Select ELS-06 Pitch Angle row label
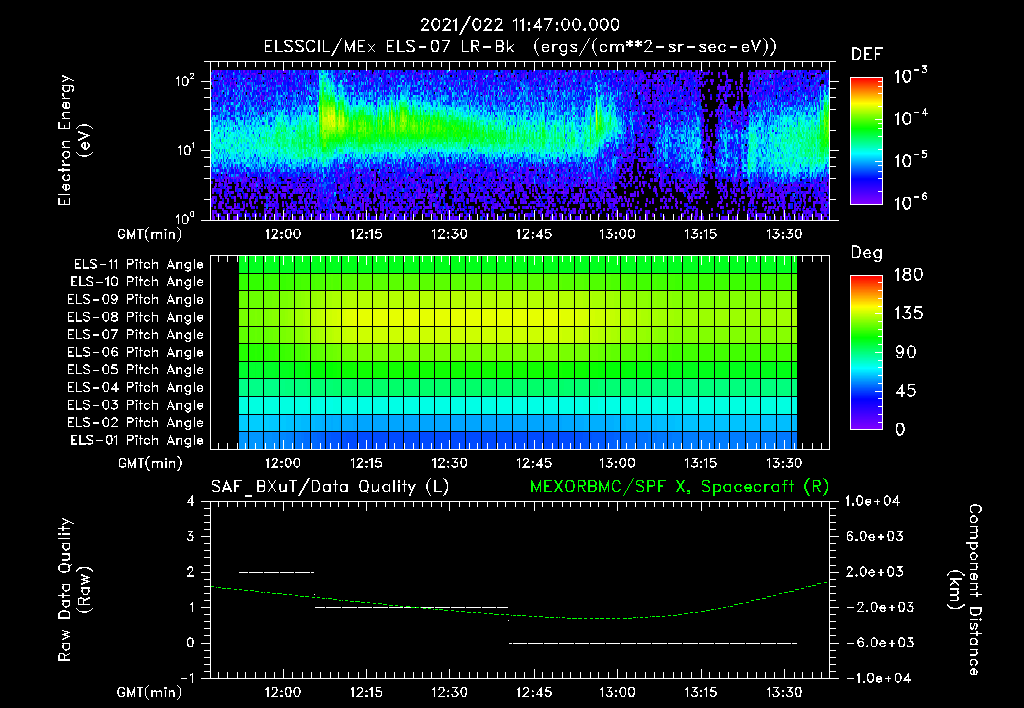This screenshot has height=708, width=1024. pyautogui.click(x=136, y=353)
